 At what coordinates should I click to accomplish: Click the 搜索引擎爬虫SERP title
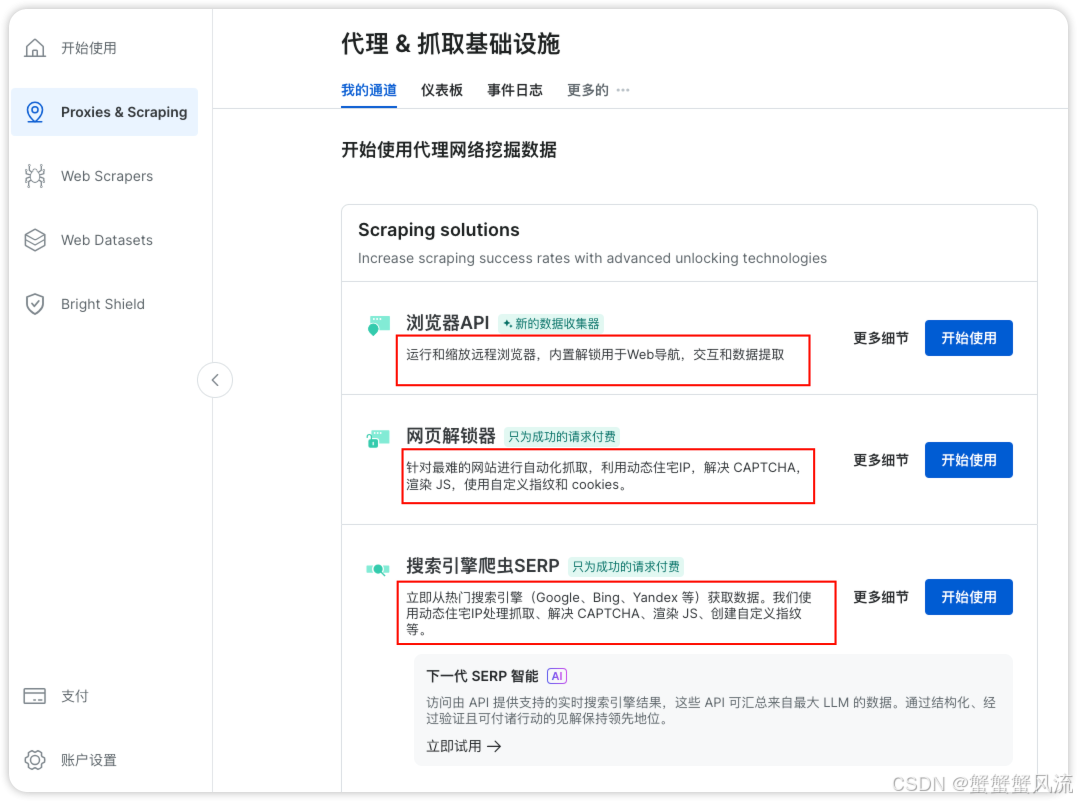coord(483,566)
